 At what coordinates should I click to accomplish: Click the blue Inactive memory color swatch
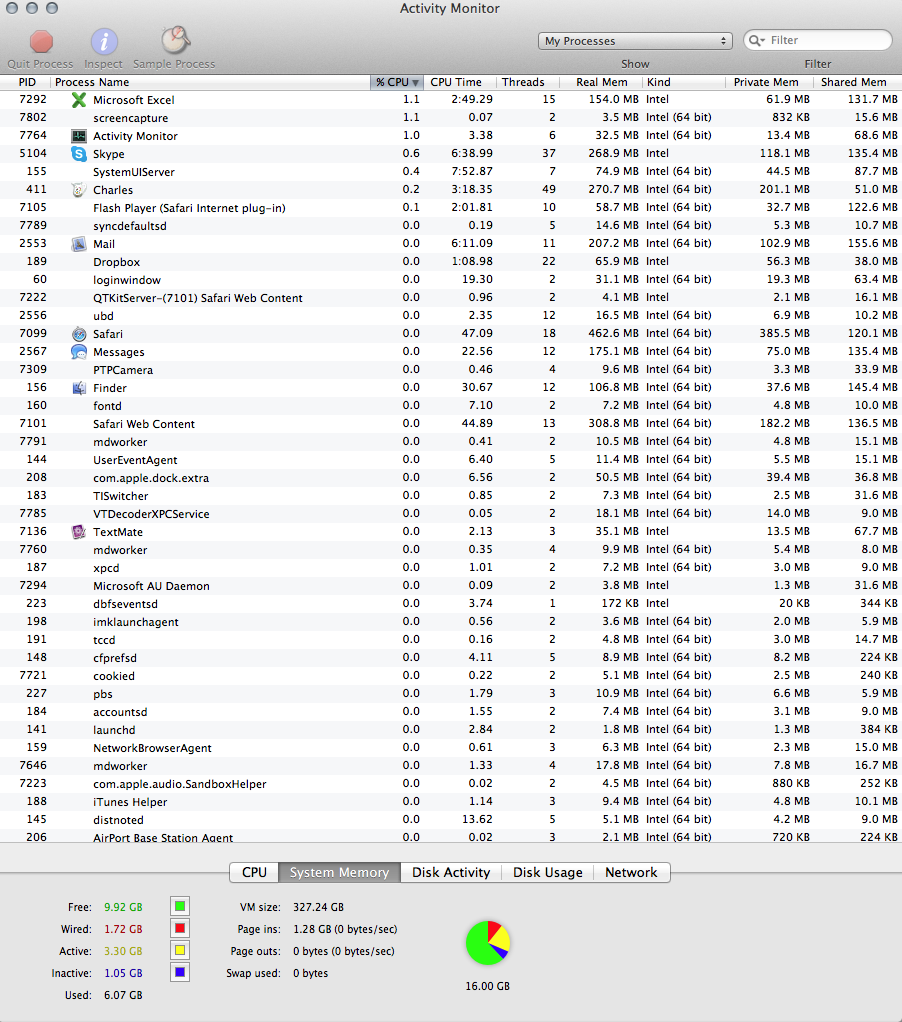click(180, 972)
